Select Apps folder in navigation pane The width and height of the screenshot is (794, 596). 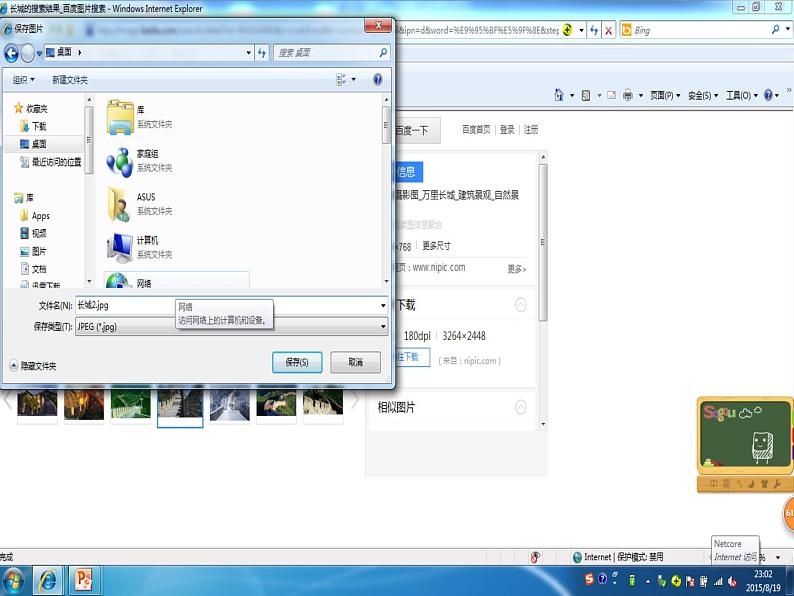[x=35, y=216]
